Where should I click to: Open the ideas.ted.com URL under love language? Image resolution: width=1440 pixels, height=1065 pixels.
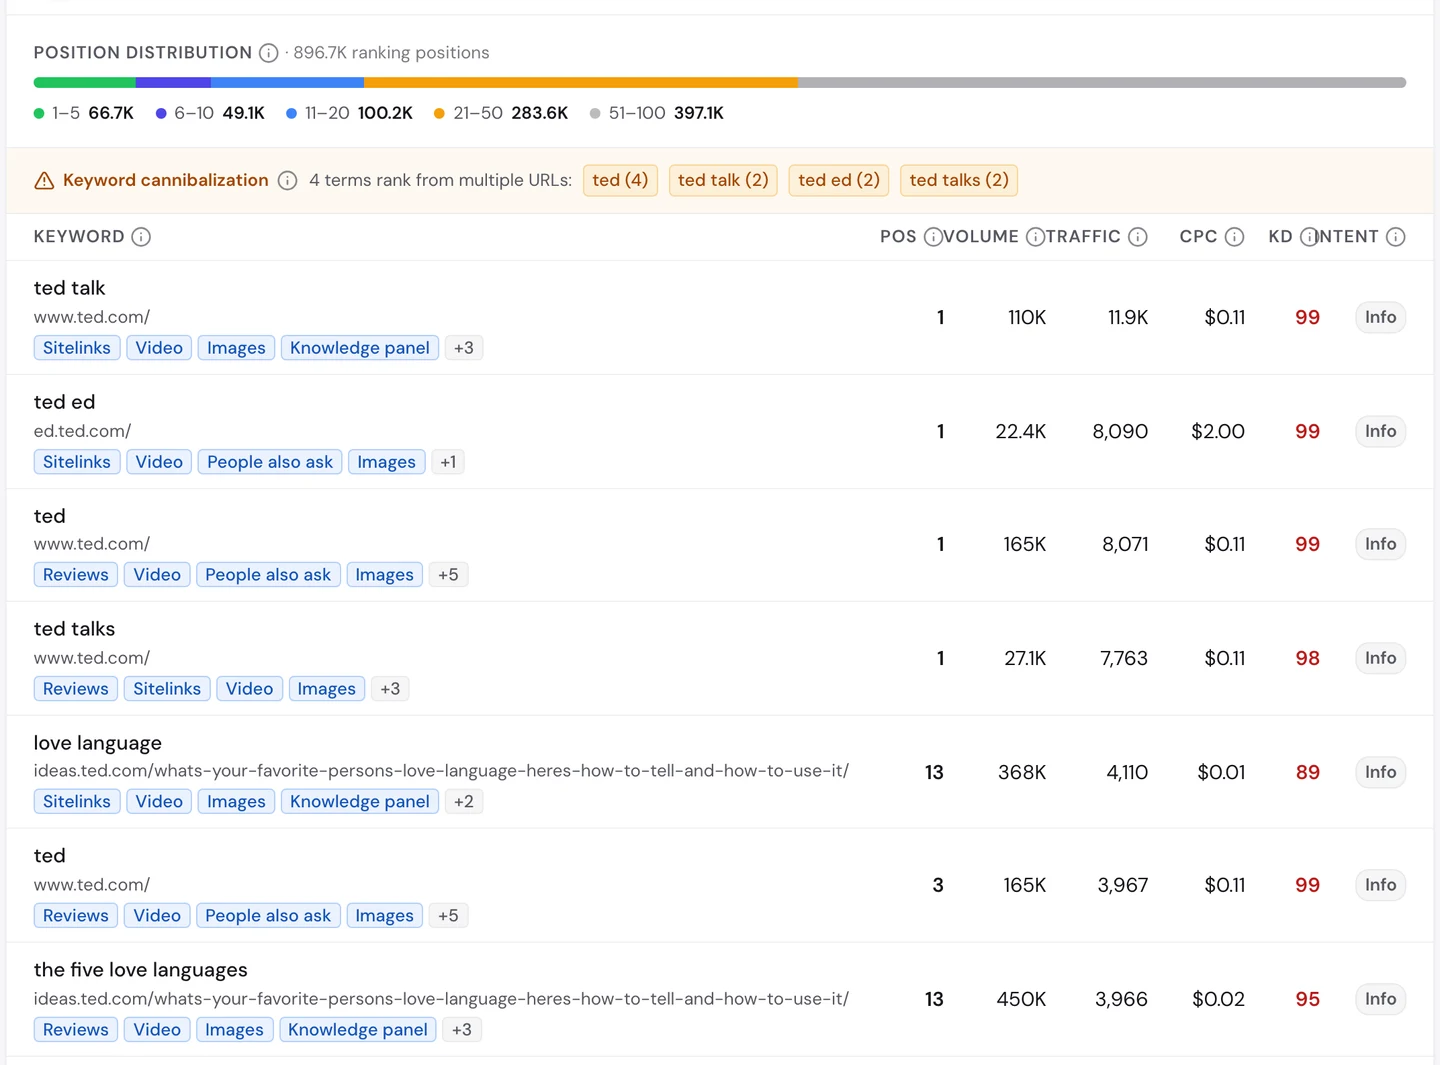(441, 771)
